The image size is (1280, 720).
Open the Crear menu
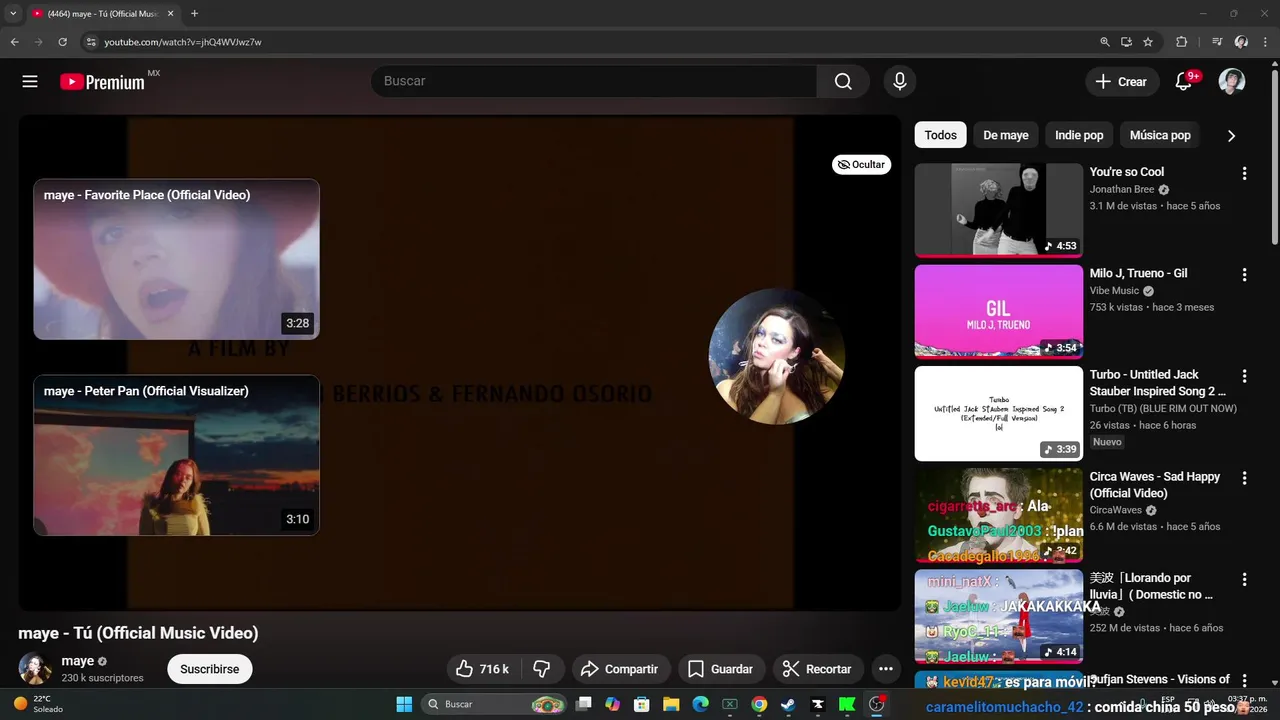coord(1122,82)
